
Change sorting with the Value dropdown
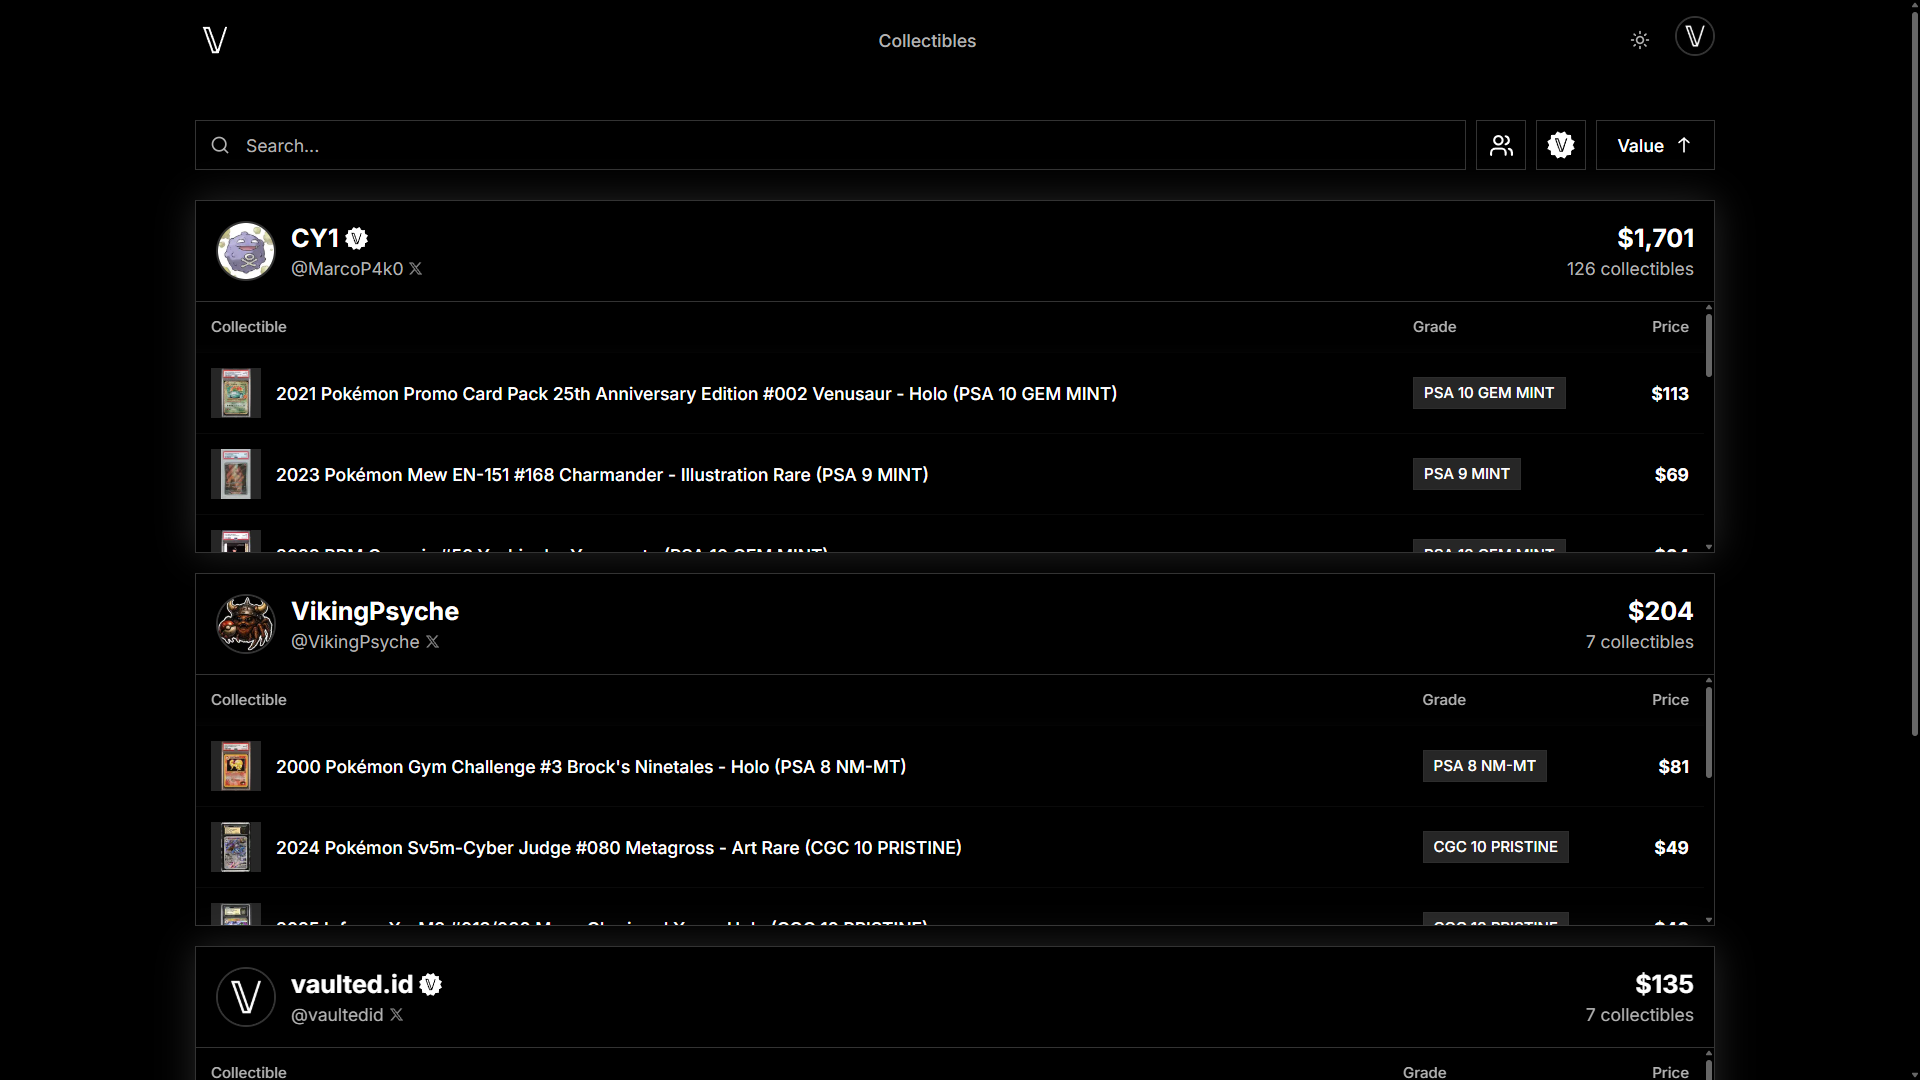coord(1640,145)
